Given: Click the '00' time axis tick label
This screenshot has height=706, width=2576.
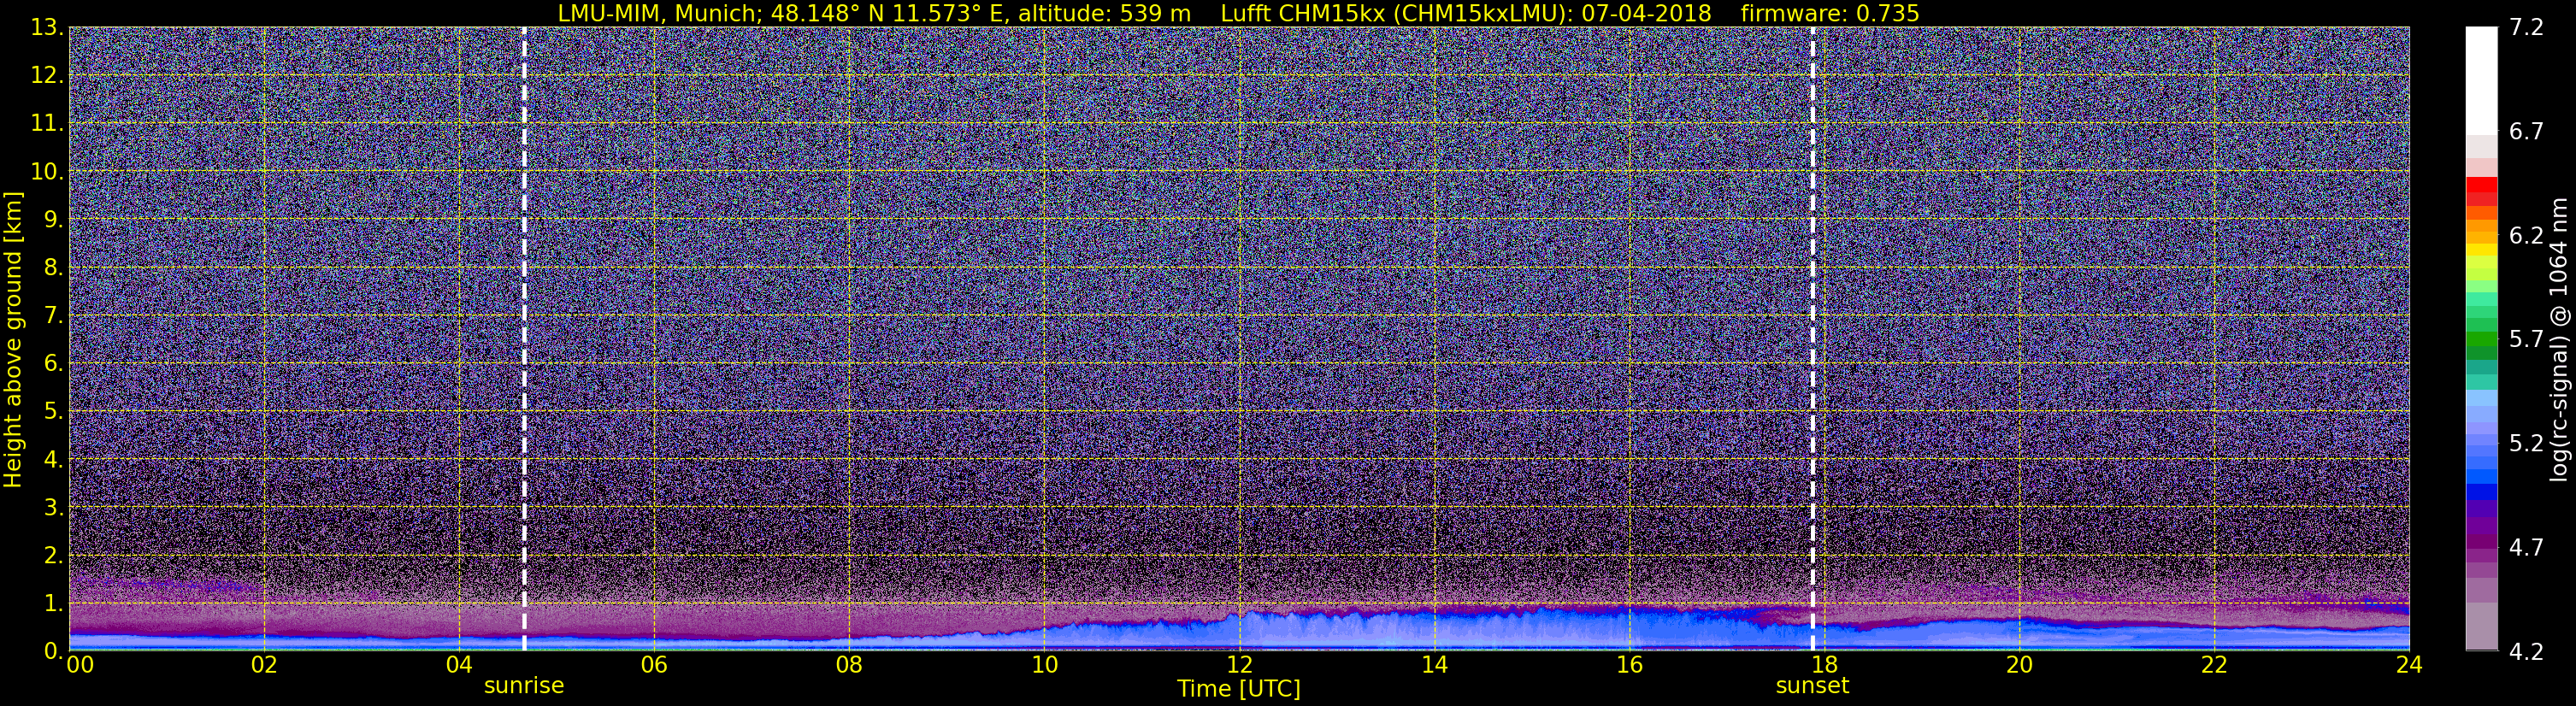Looking at the screenshot, I should 80,665.
